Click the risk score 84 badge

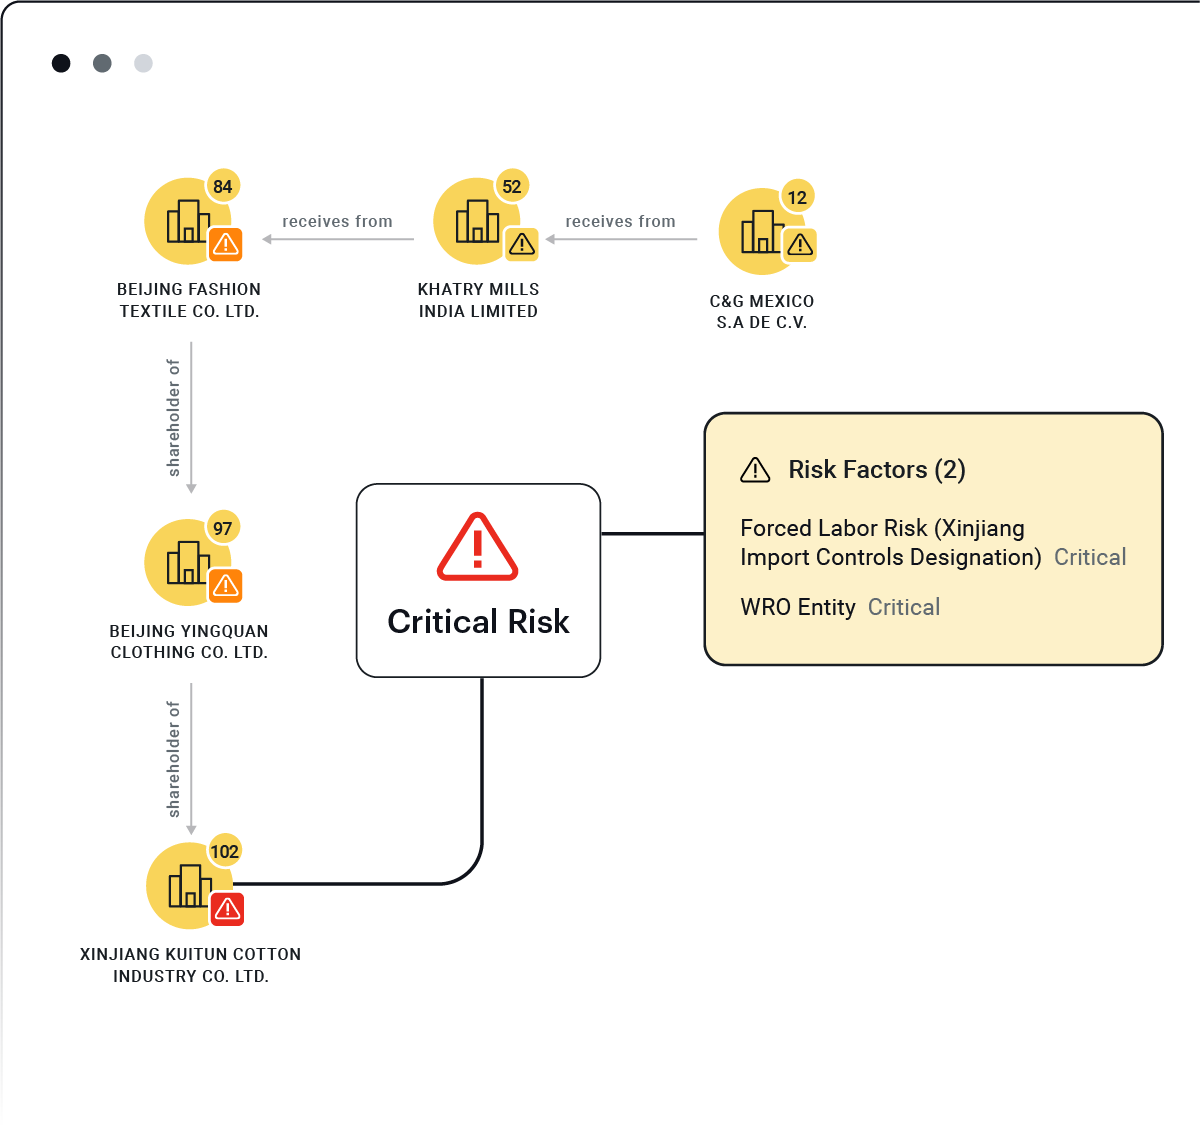(x=223, y=186)
